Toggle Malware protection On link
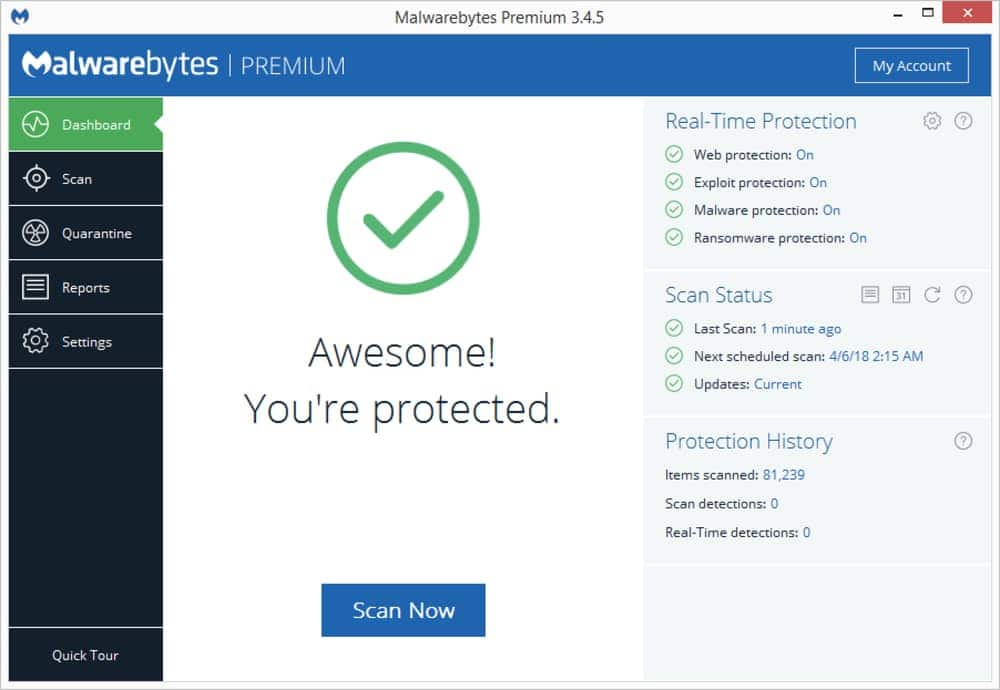The height and width of the screenshot is (690, 1000). pos(832,210)
